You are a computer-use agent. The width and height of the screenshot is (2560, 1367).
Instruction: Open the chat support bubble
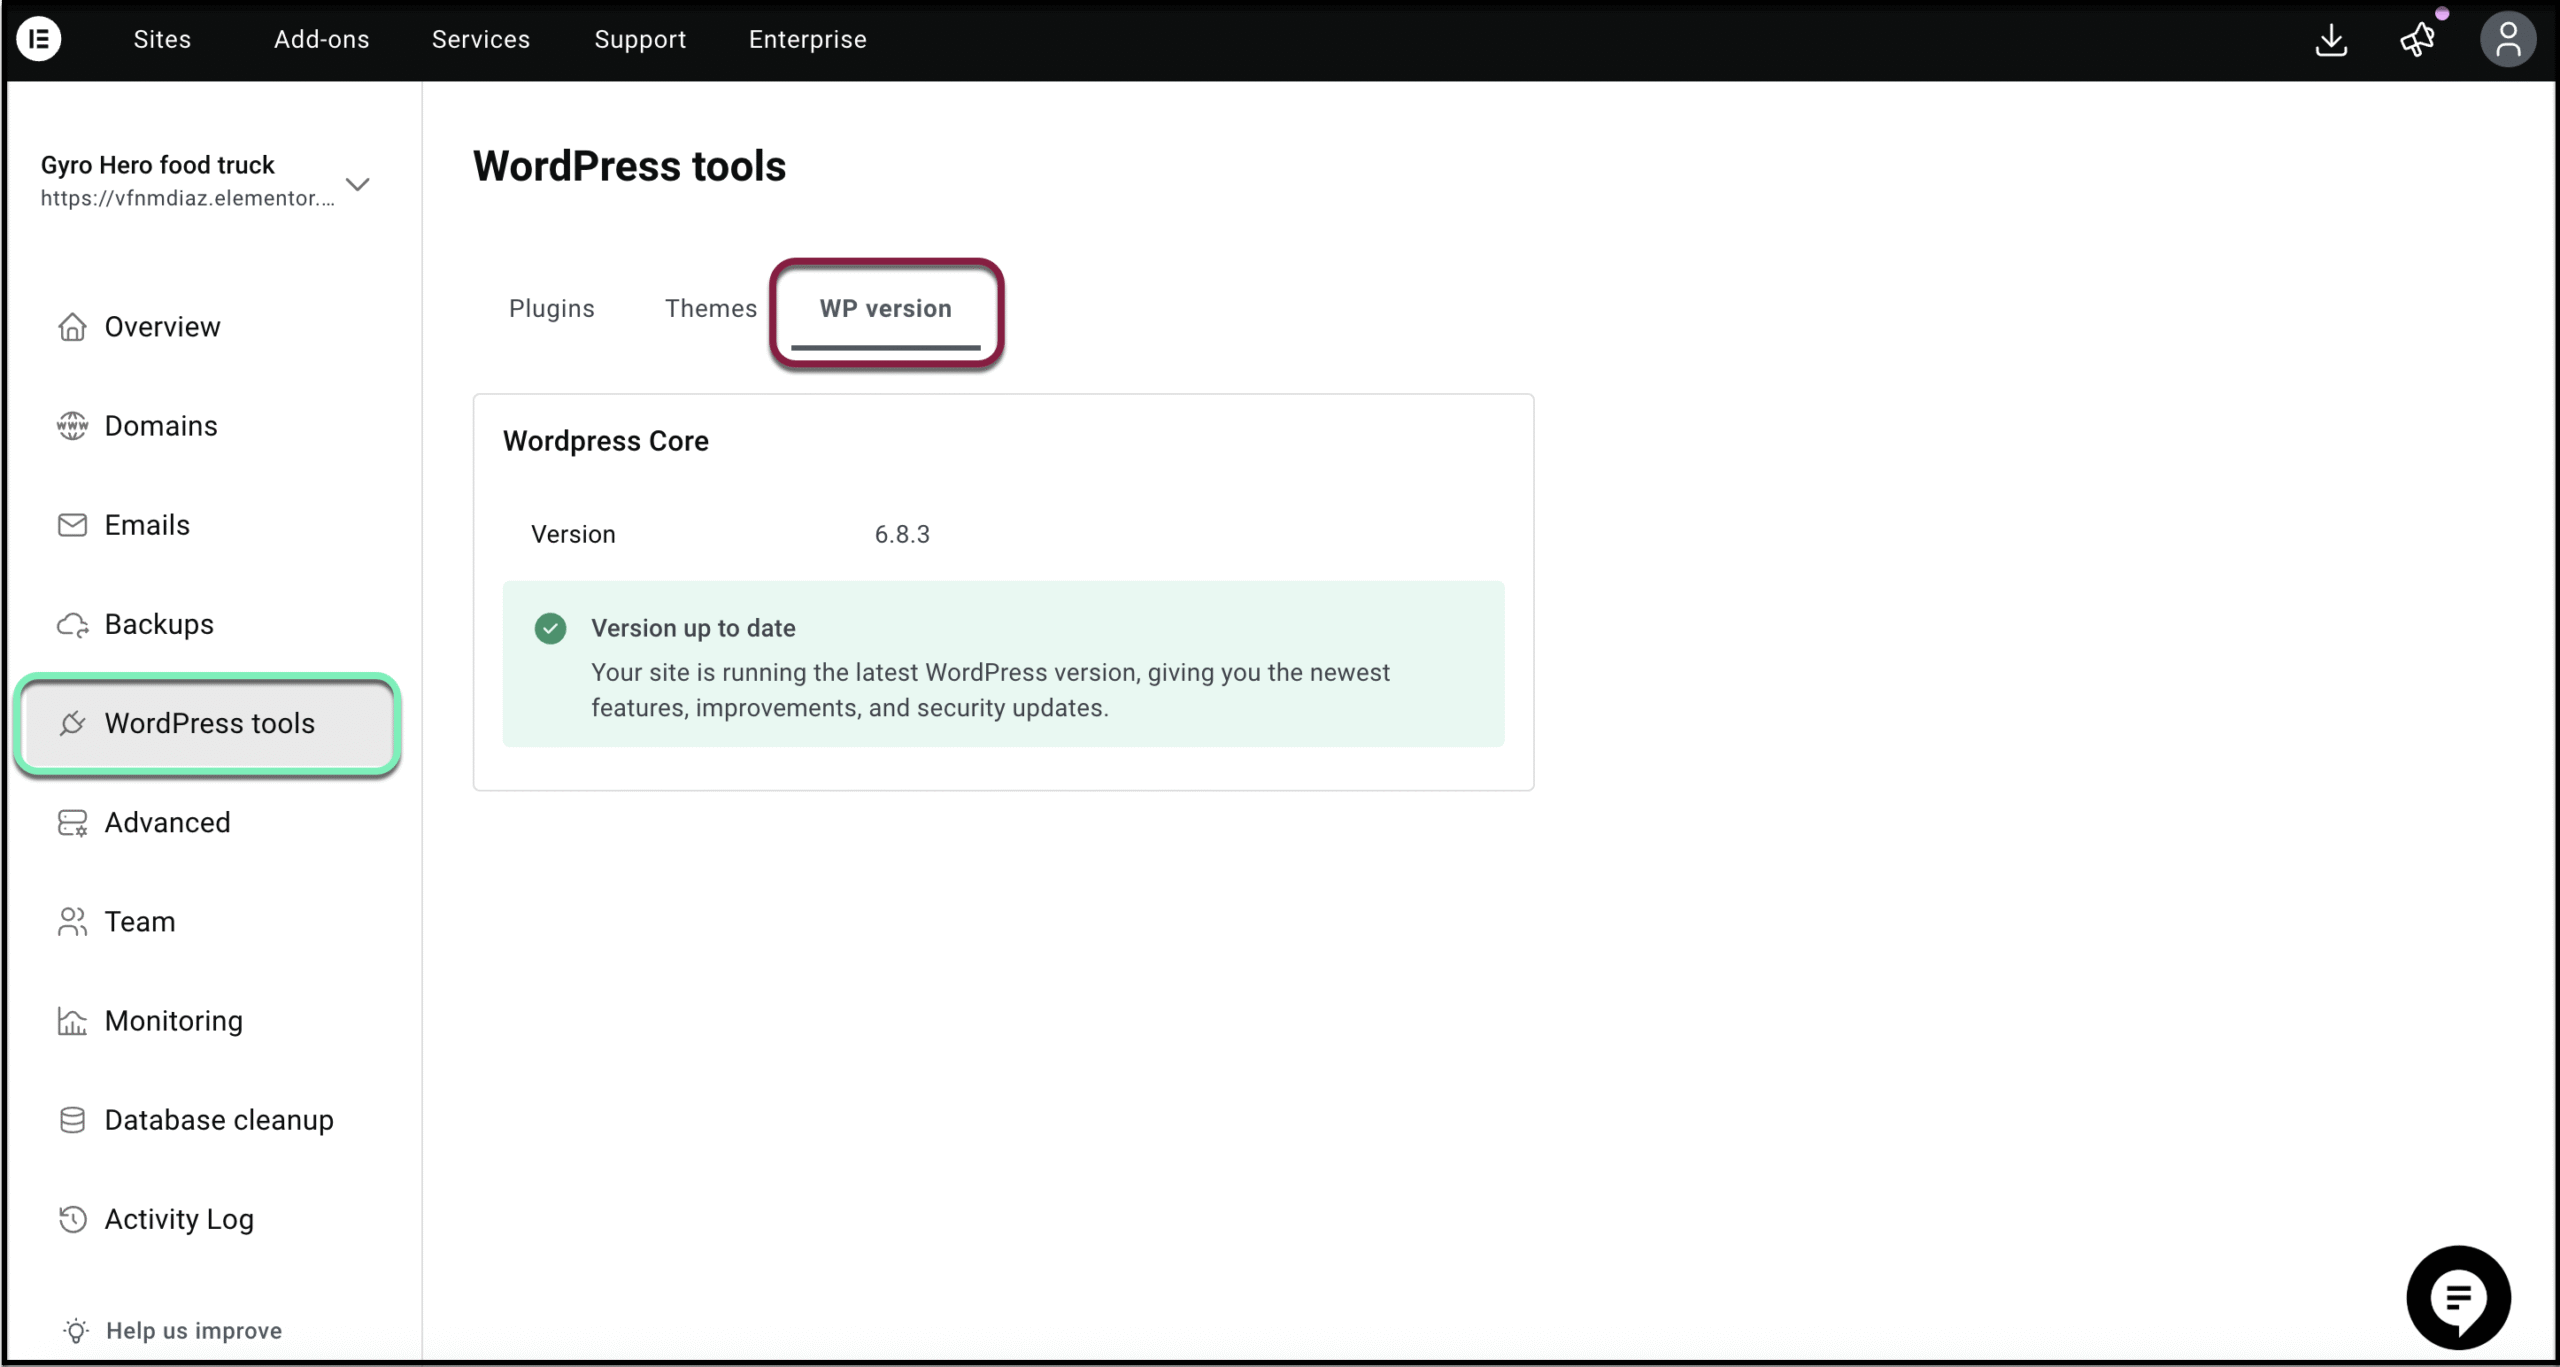[2458, 1298]
